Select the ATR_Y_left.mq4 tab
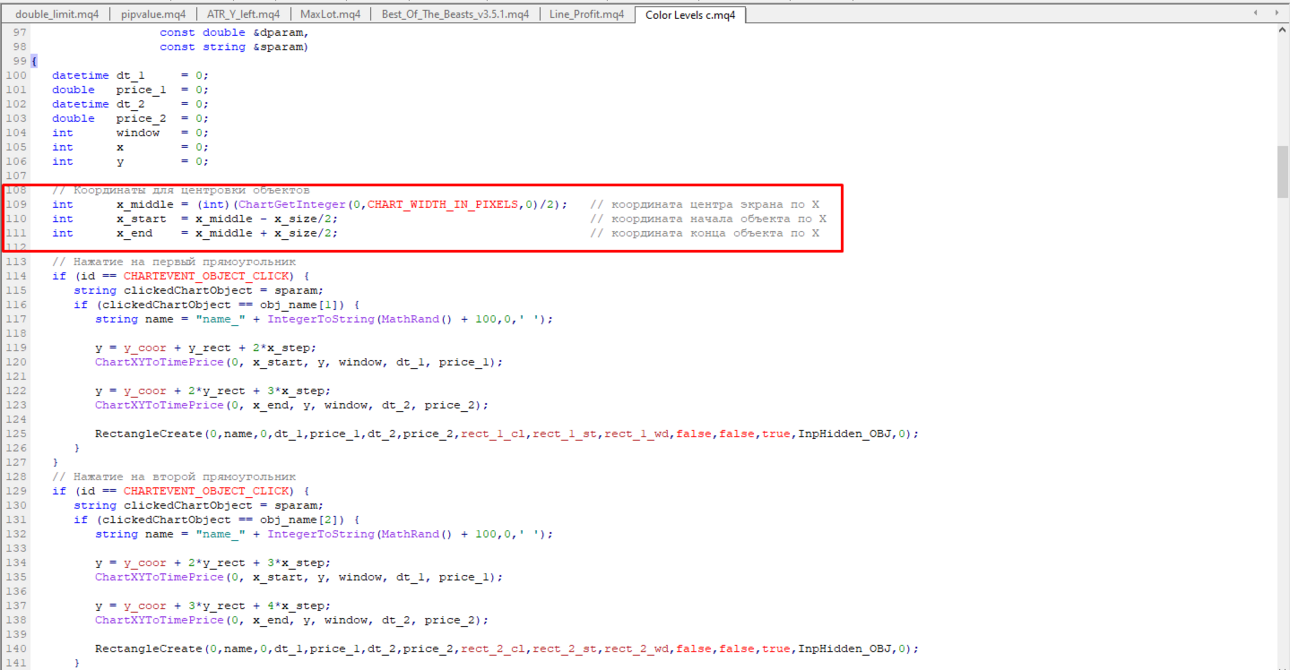Viewport: 1290px width, 670px height. [x=243, y=14]
